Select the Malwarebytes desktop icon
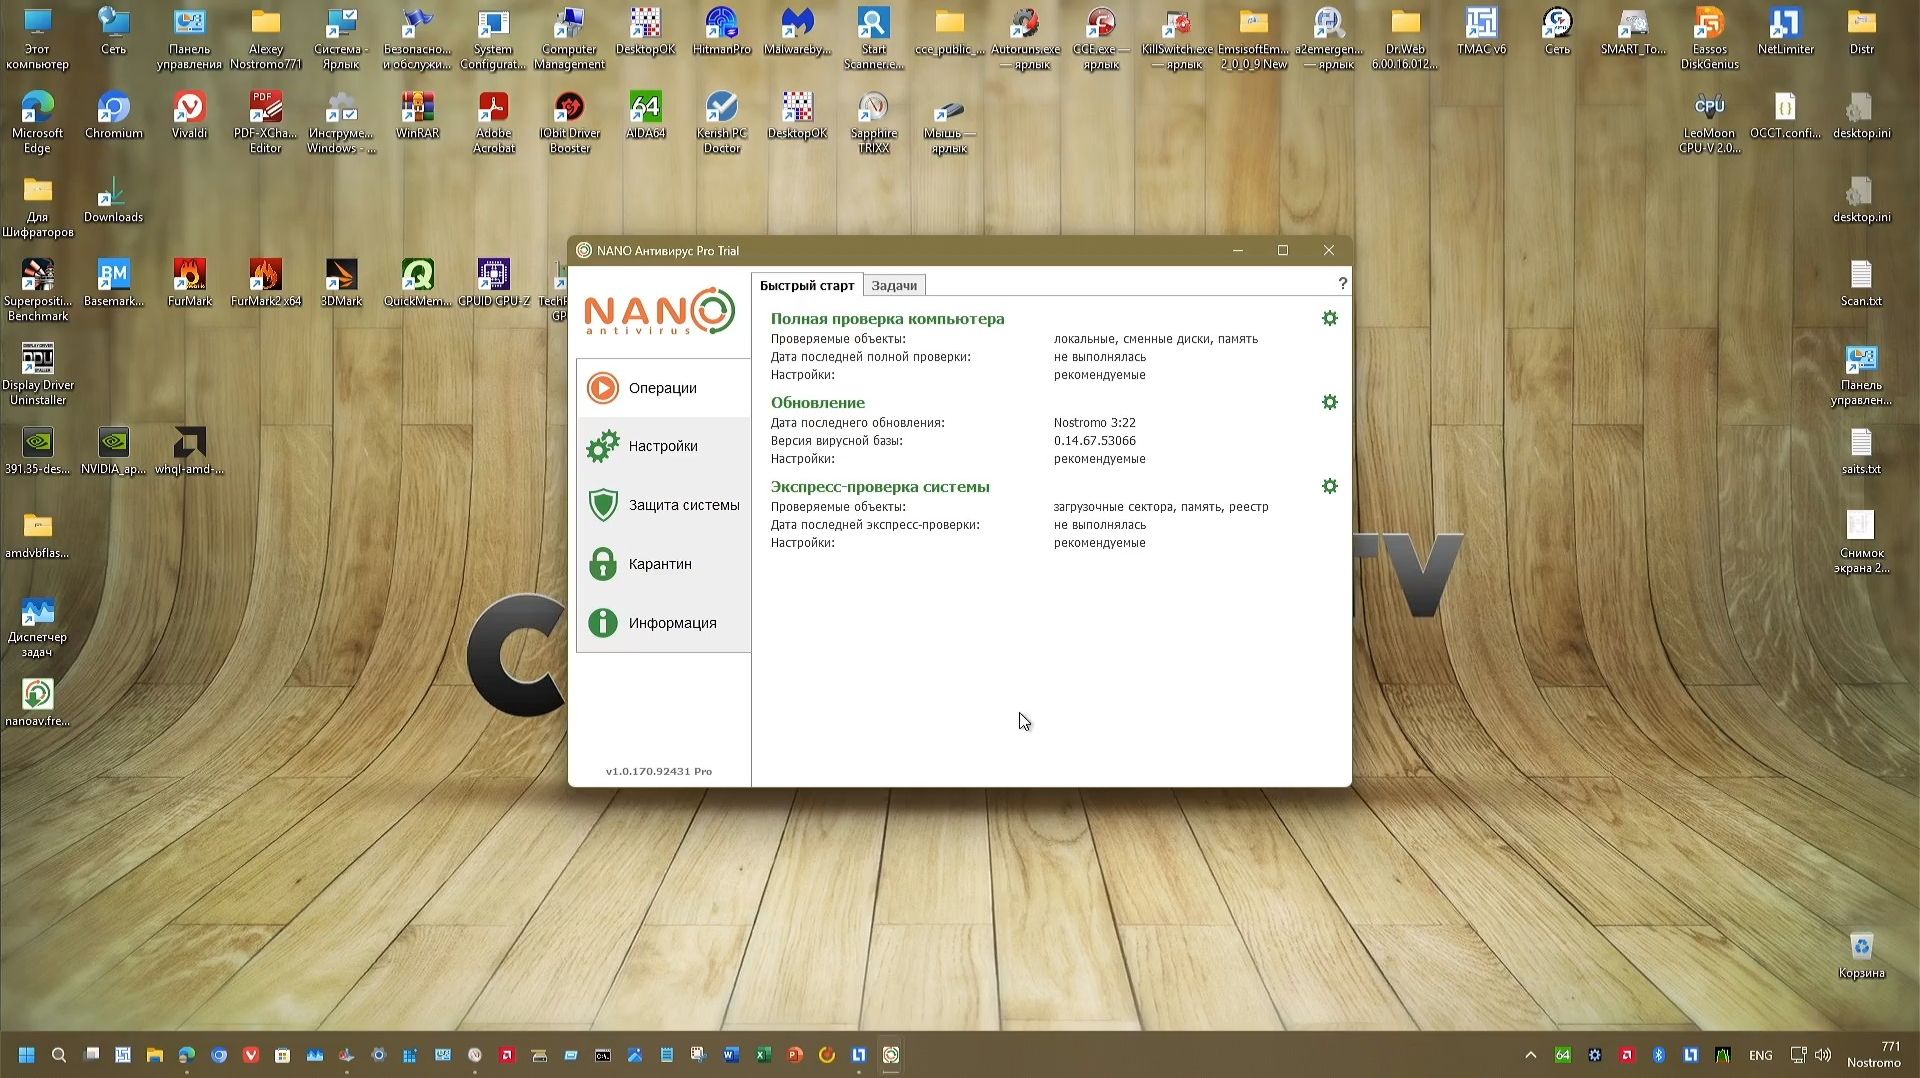 pyautogui.click(x=797, y=31)
